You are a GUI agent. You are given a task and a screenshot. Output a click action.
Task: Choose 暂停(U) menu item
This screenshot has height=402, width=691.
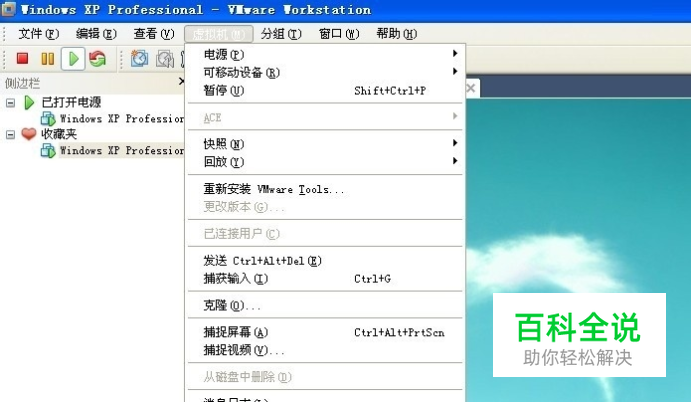pos(325,91)
